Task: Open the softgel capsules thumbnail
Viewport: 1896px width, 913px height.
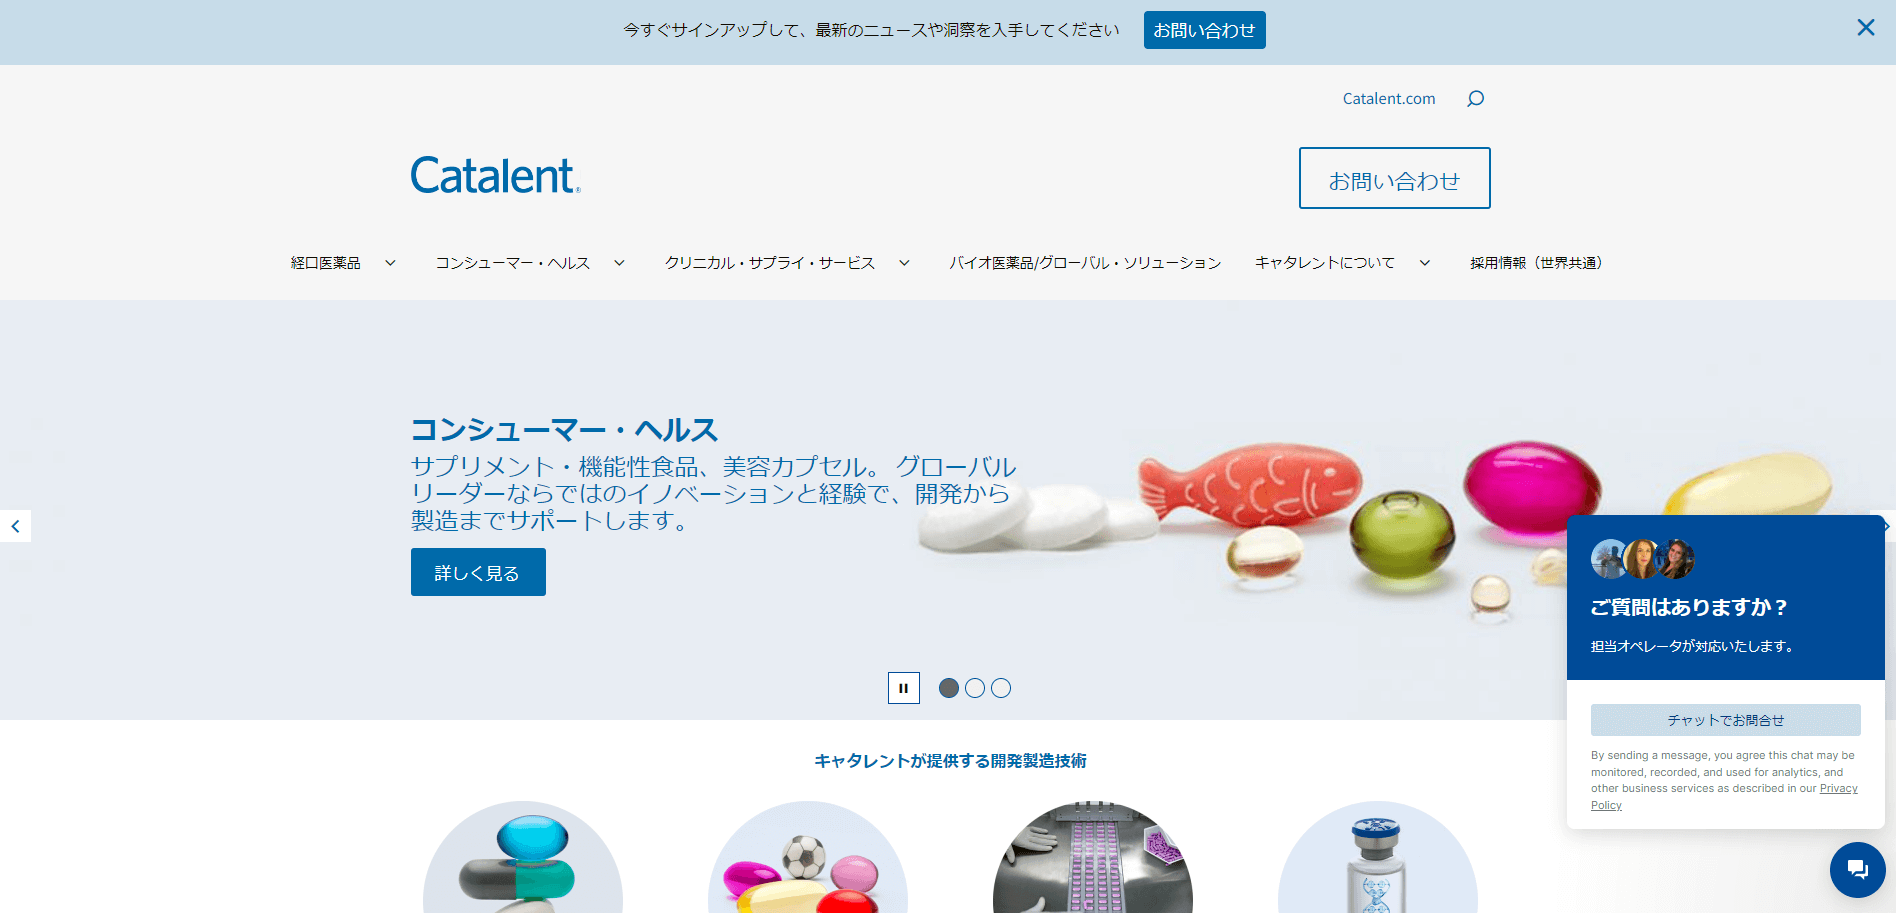Action: (808, 857)
